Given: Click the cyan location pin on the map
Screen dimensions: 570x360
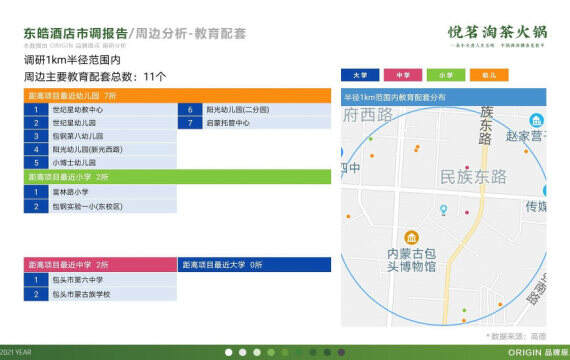Looking at the screenshot, I should pyautogui.click(x=443, y=210).
